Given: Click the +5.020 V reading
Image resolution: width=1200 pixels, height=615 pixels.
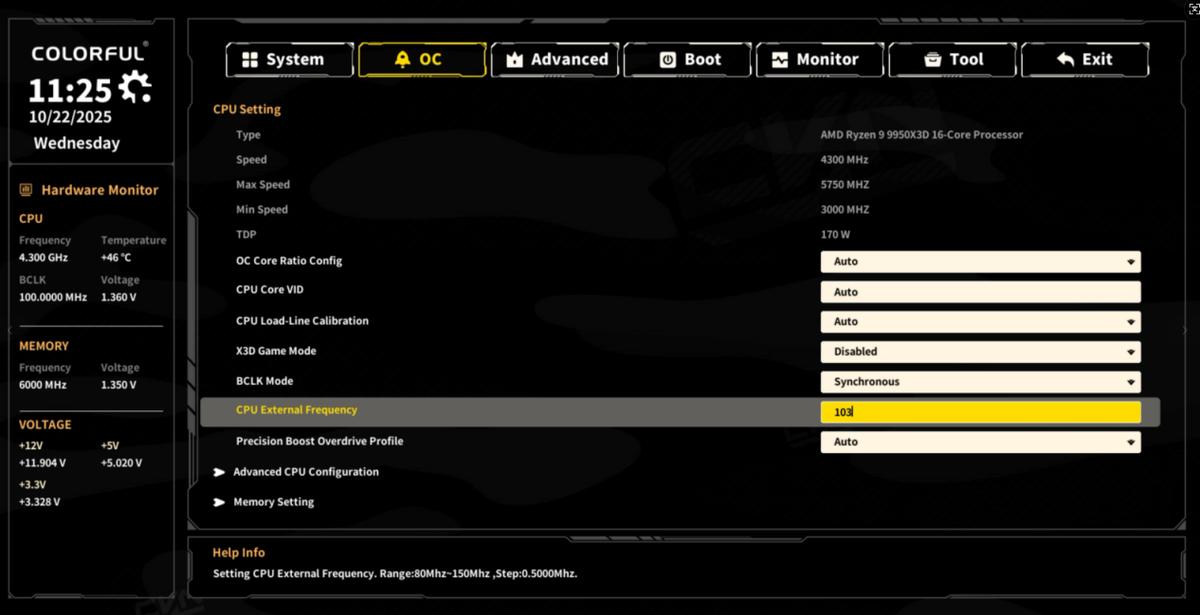Looking at the screenshot, I should 121,463.
